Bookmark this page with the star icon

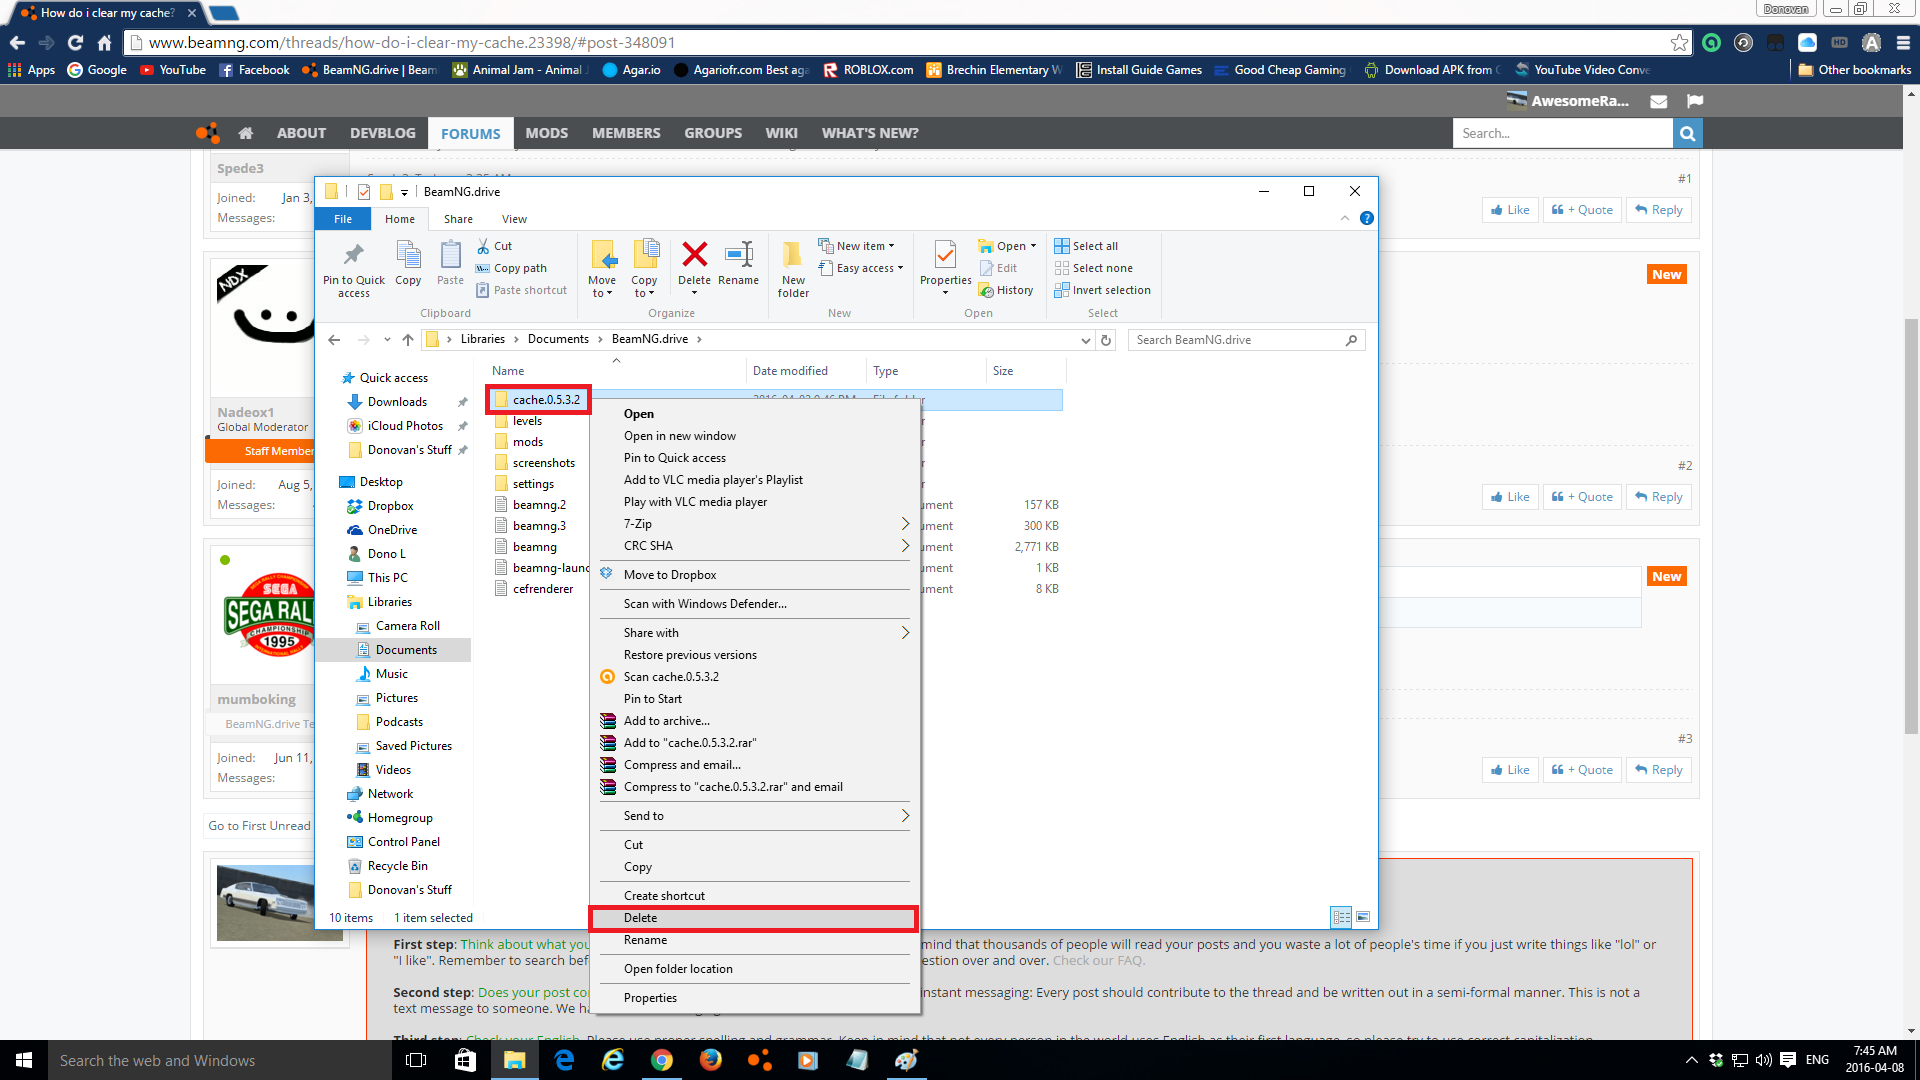coord(1679,43)
